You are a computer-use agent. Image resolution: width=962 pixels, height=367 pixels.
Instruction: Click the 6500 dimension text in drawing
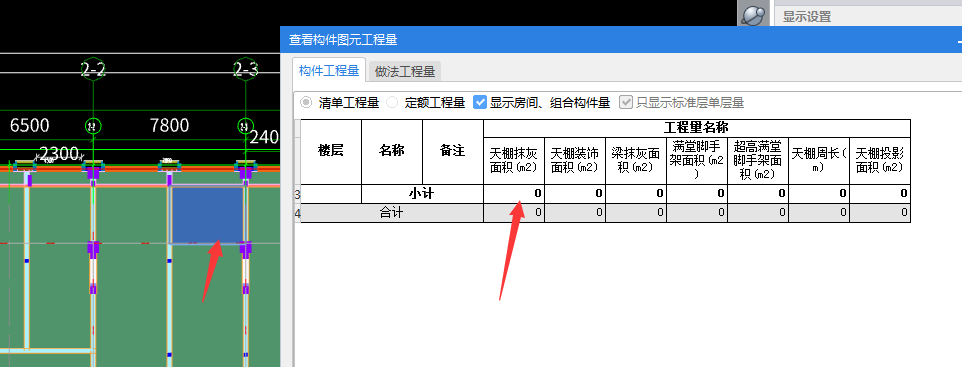29,126
